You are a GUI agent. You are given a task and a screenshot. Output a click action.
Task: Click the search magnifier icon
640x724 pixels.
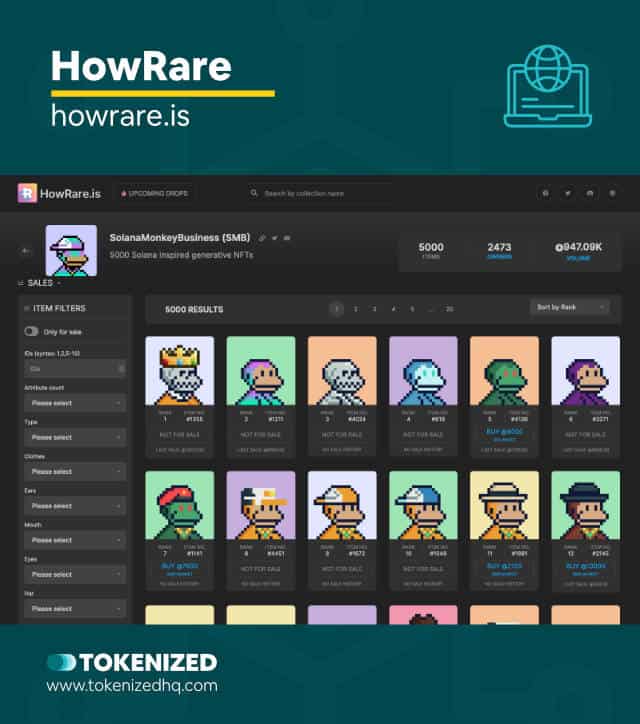[254, 193]
